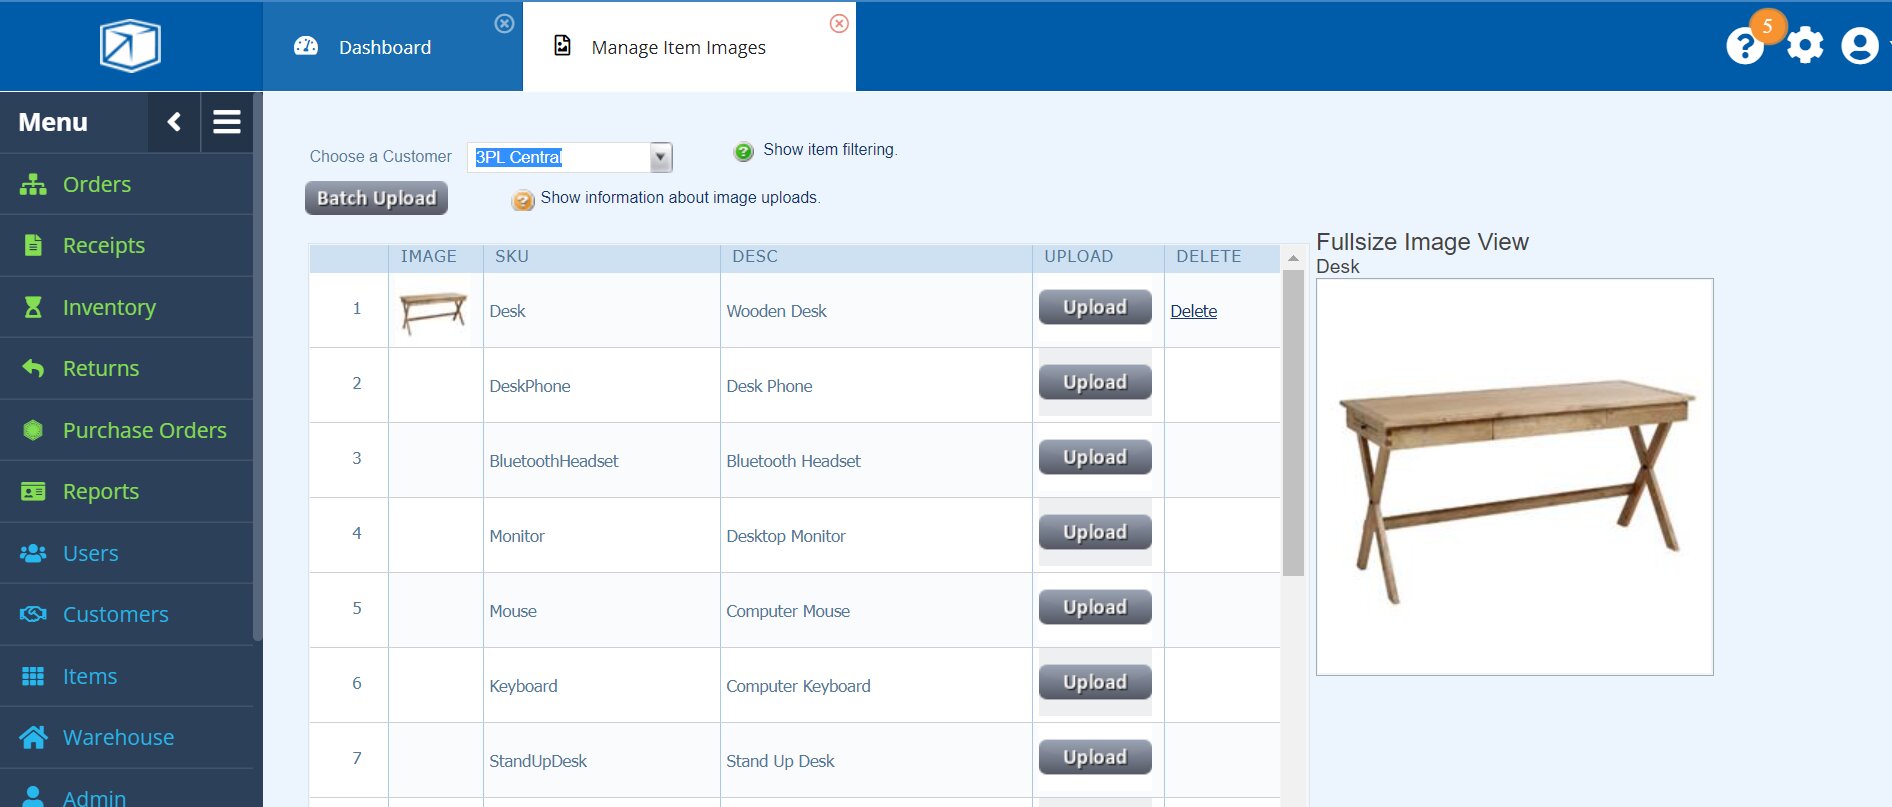
Task: Click the Batch Upload button
Action: [376, 198]
